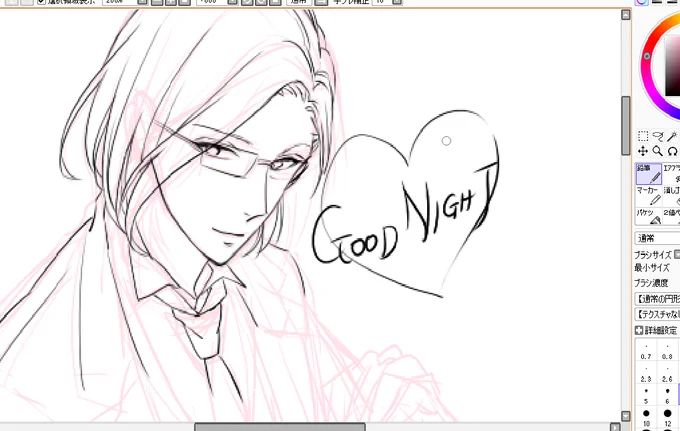Choose the バケツ bucket fill tool
Viewport: 680px width, 431px height.
coord(649,216)
